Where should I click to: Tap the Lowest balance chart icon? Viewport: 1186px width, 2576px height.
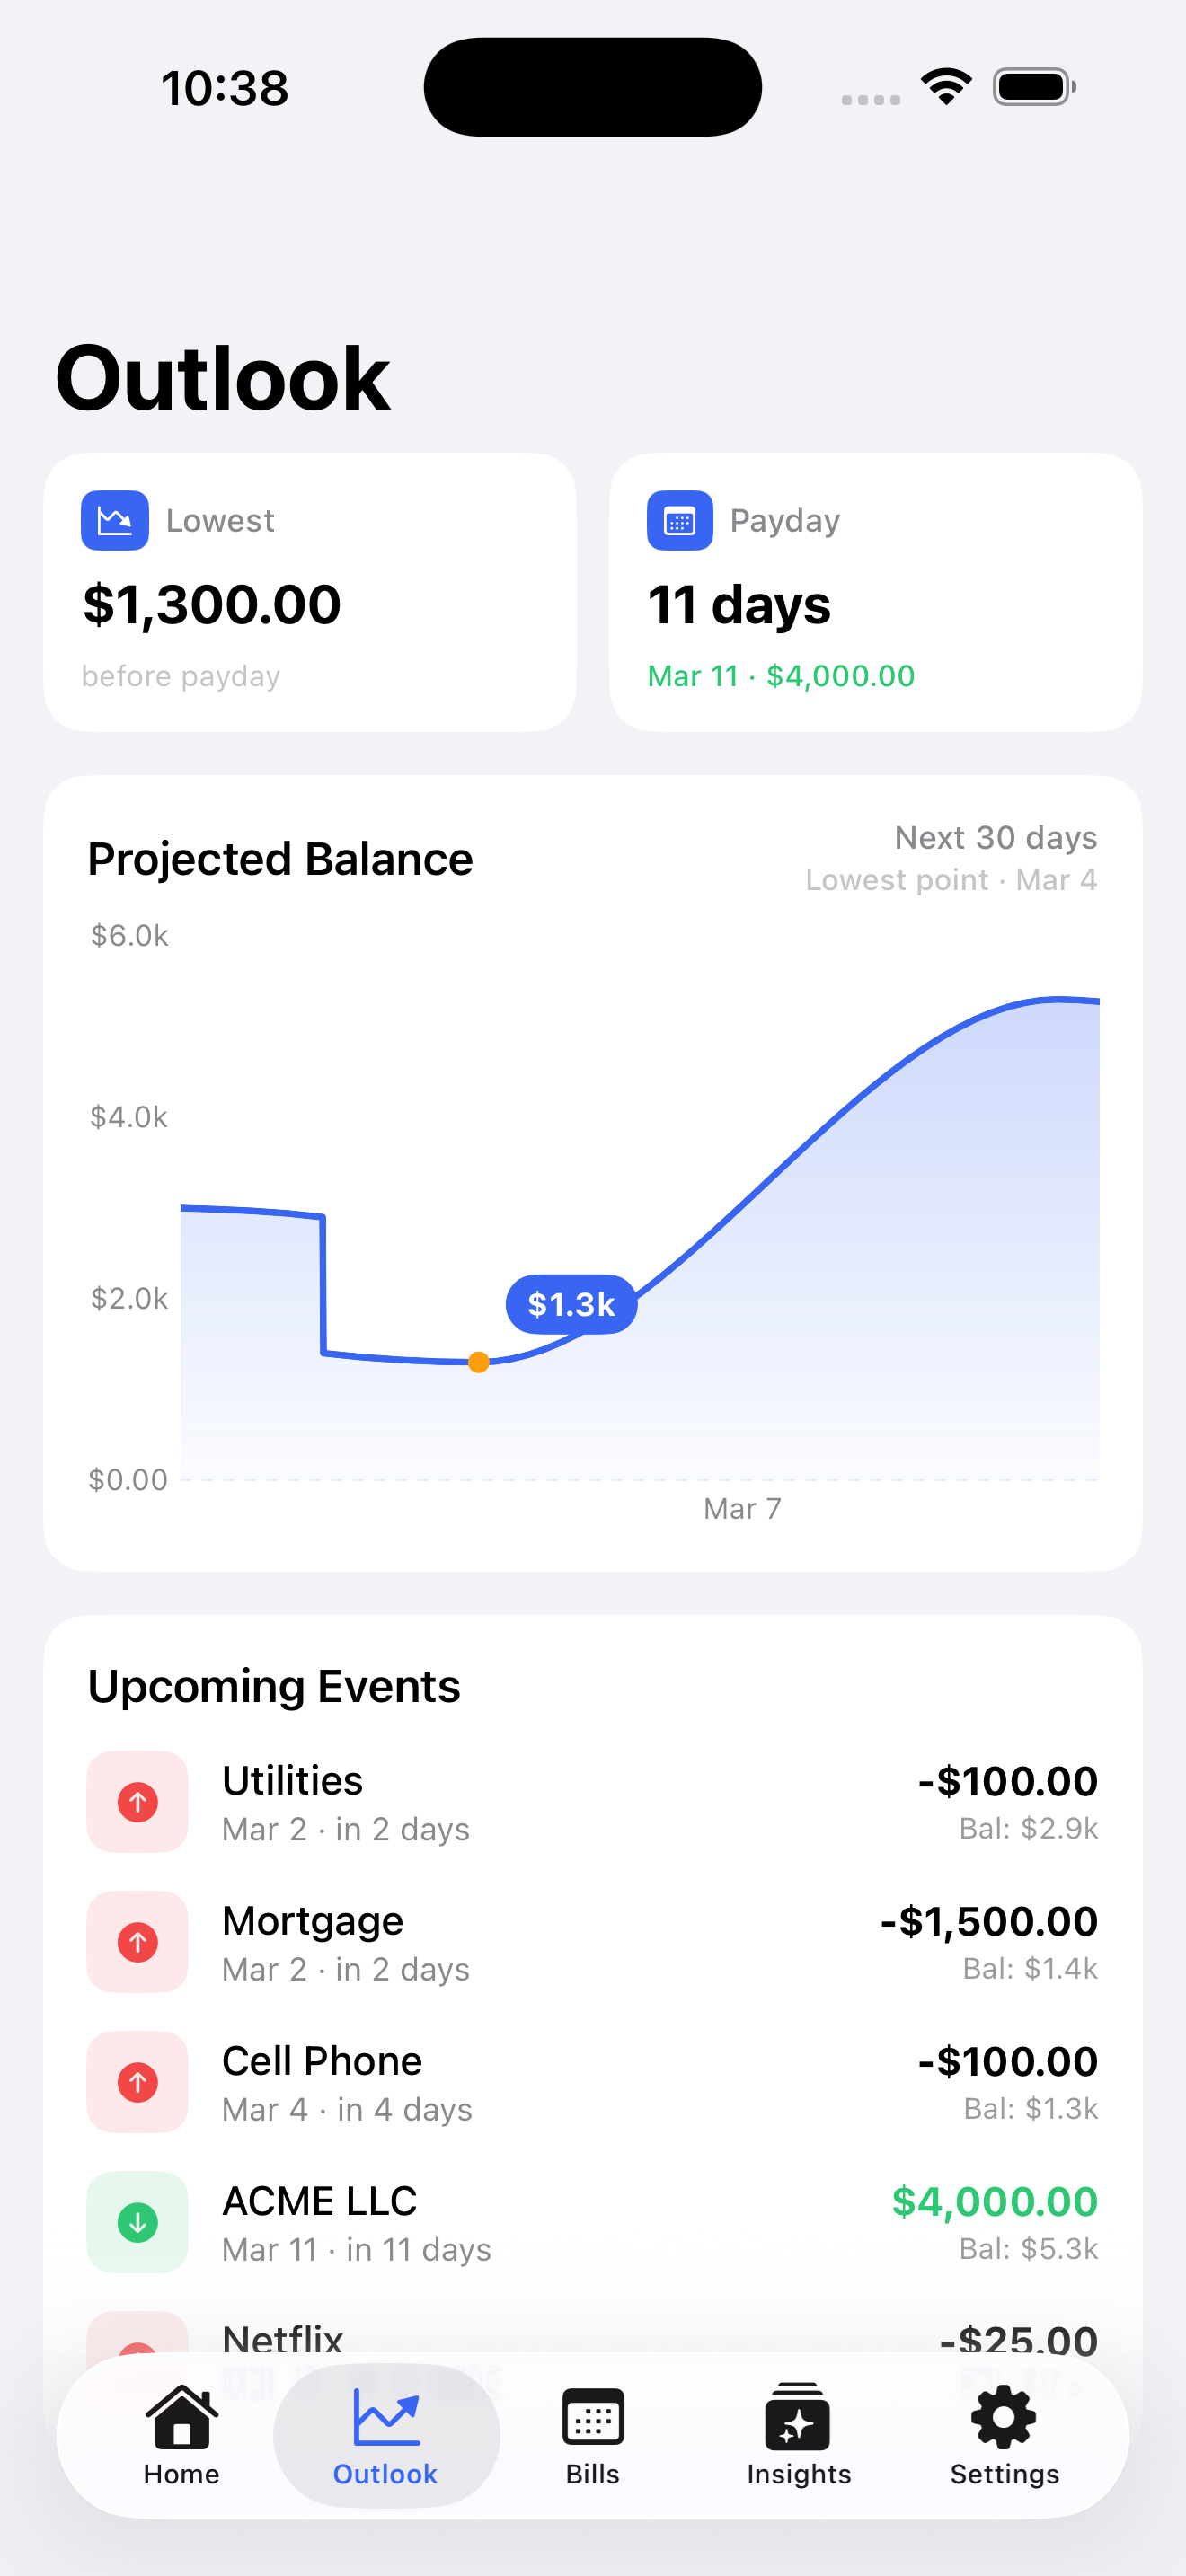115,520
